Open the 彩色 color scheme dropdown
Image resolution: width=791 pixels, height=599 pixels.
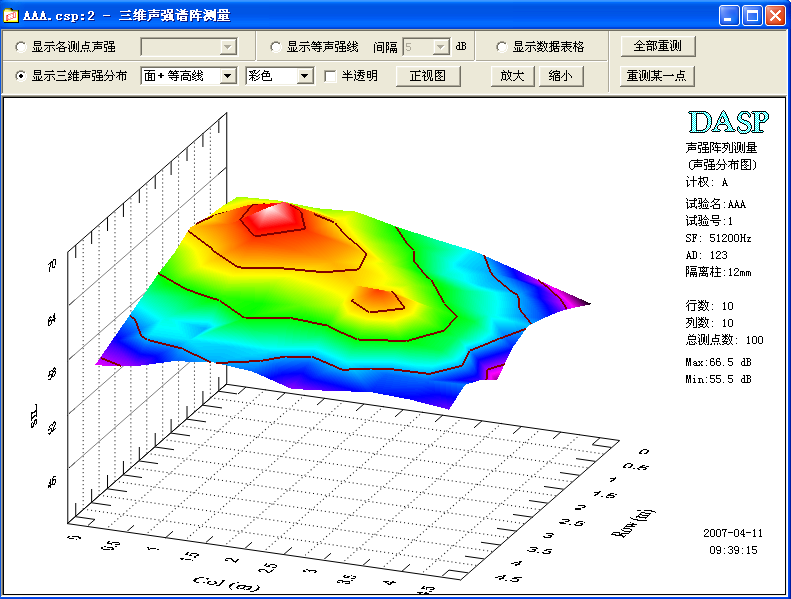(305, 76)
